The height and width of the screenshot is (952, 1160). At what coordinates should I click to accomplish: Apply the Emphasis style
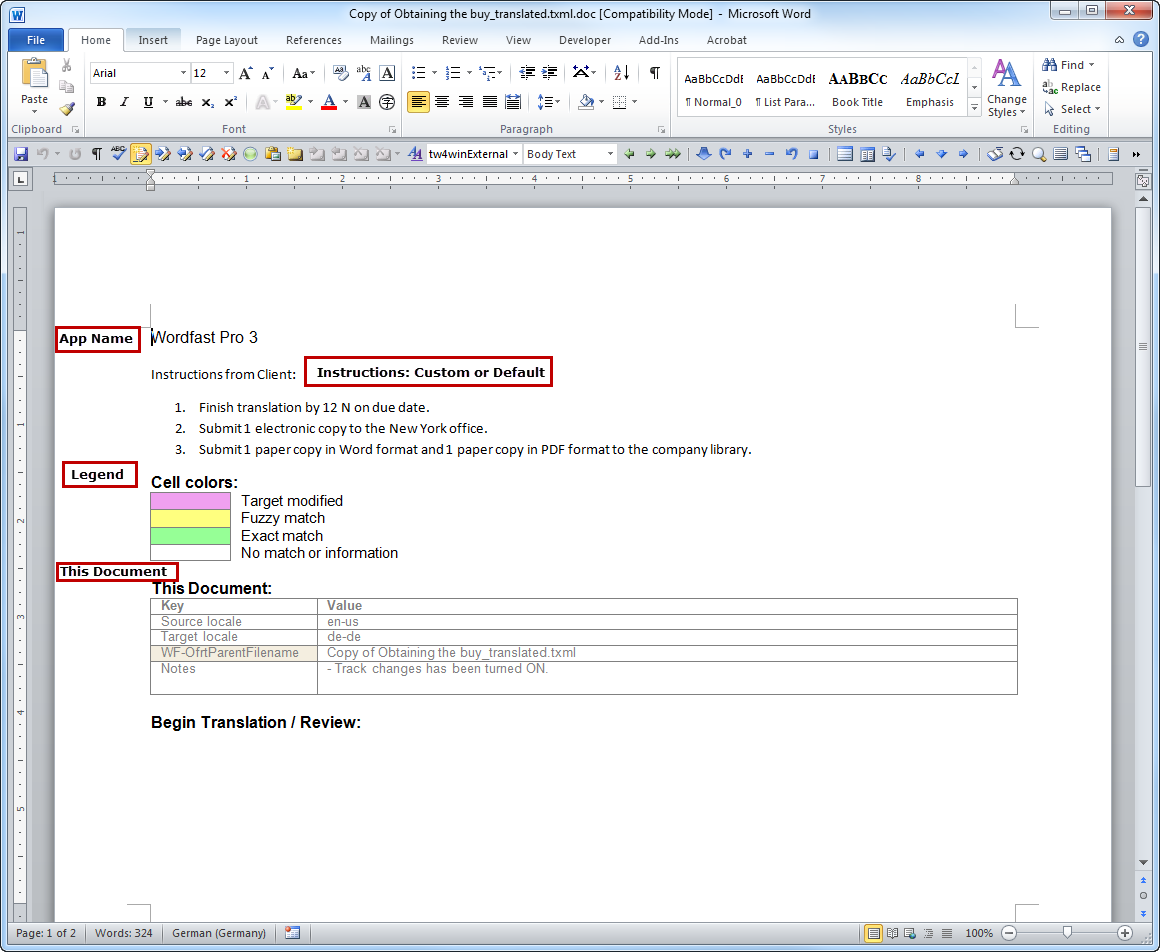(930, 88)
